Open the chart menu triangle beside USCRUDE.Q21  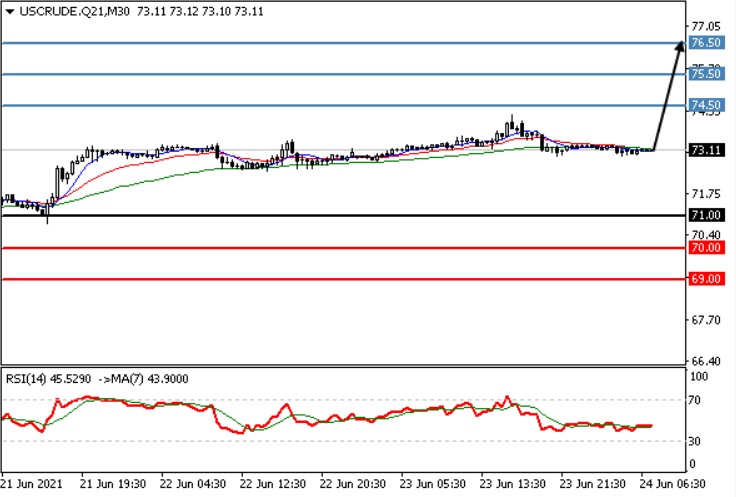[10, 12]
